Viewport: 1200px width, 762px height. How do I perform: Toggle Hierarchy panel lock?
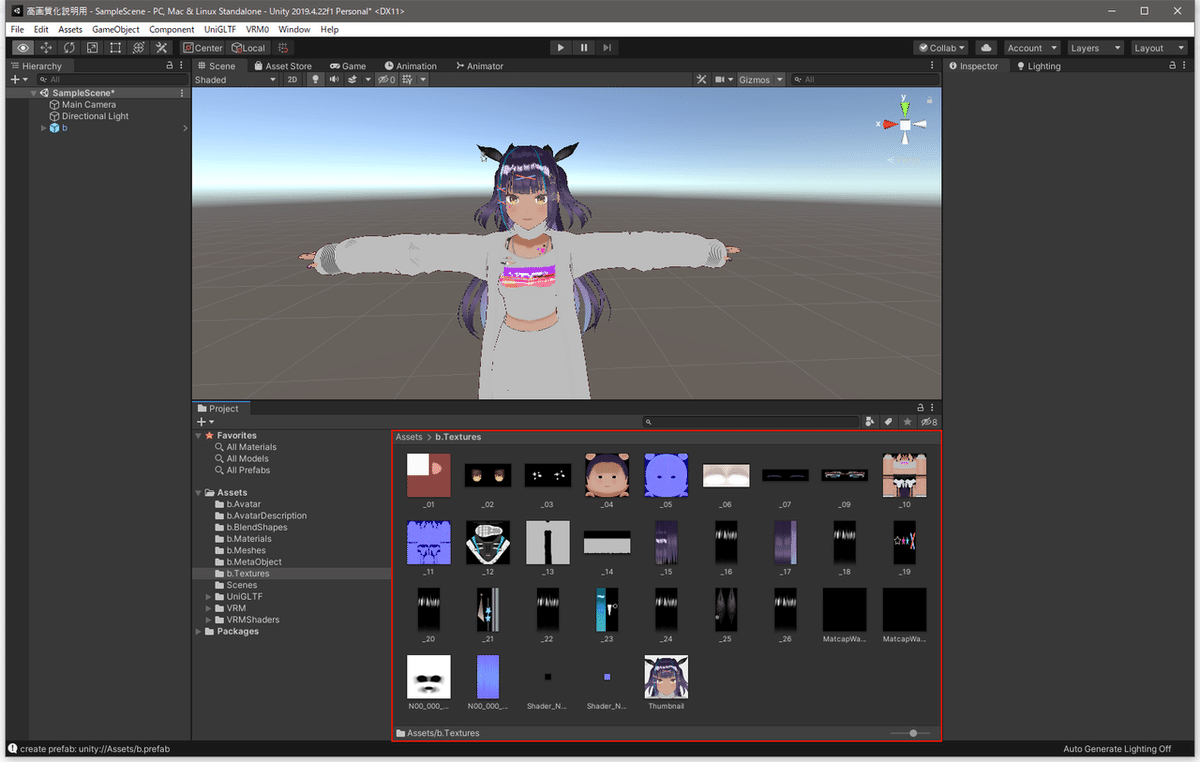[x=170, y=66]
